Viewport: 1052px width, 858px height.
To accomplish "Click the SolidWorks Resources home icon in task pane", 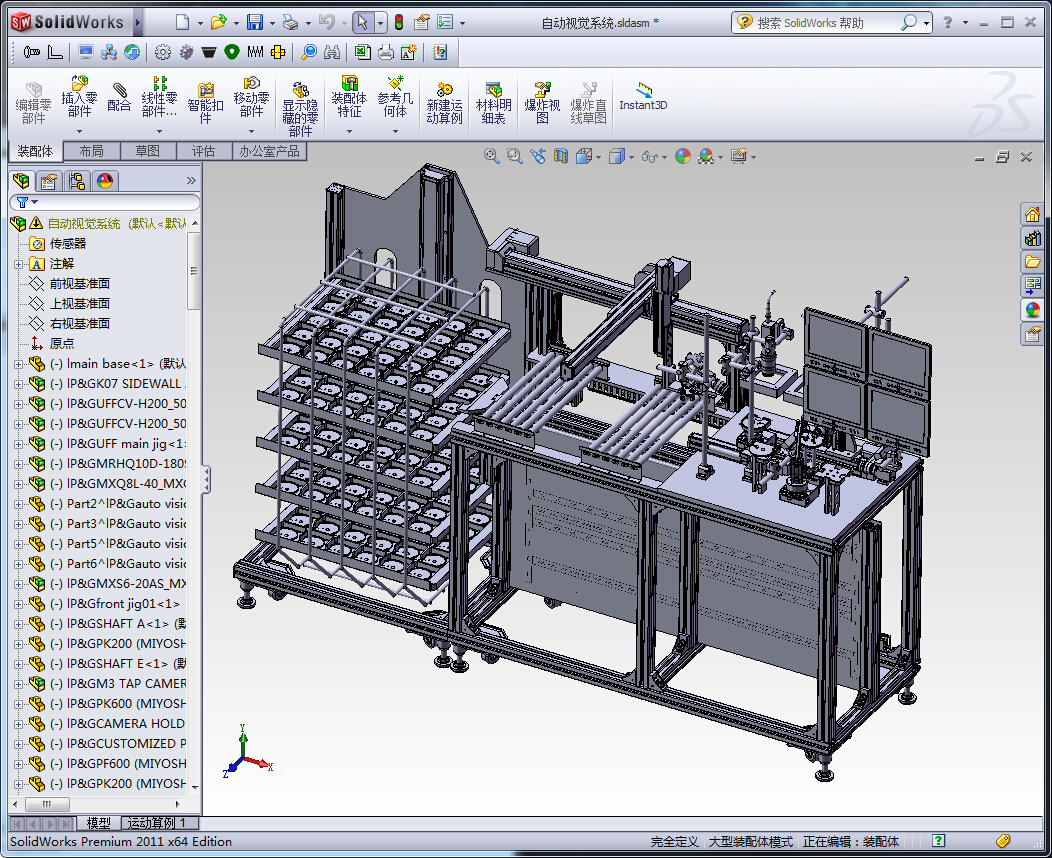I will coord(1033,215).
